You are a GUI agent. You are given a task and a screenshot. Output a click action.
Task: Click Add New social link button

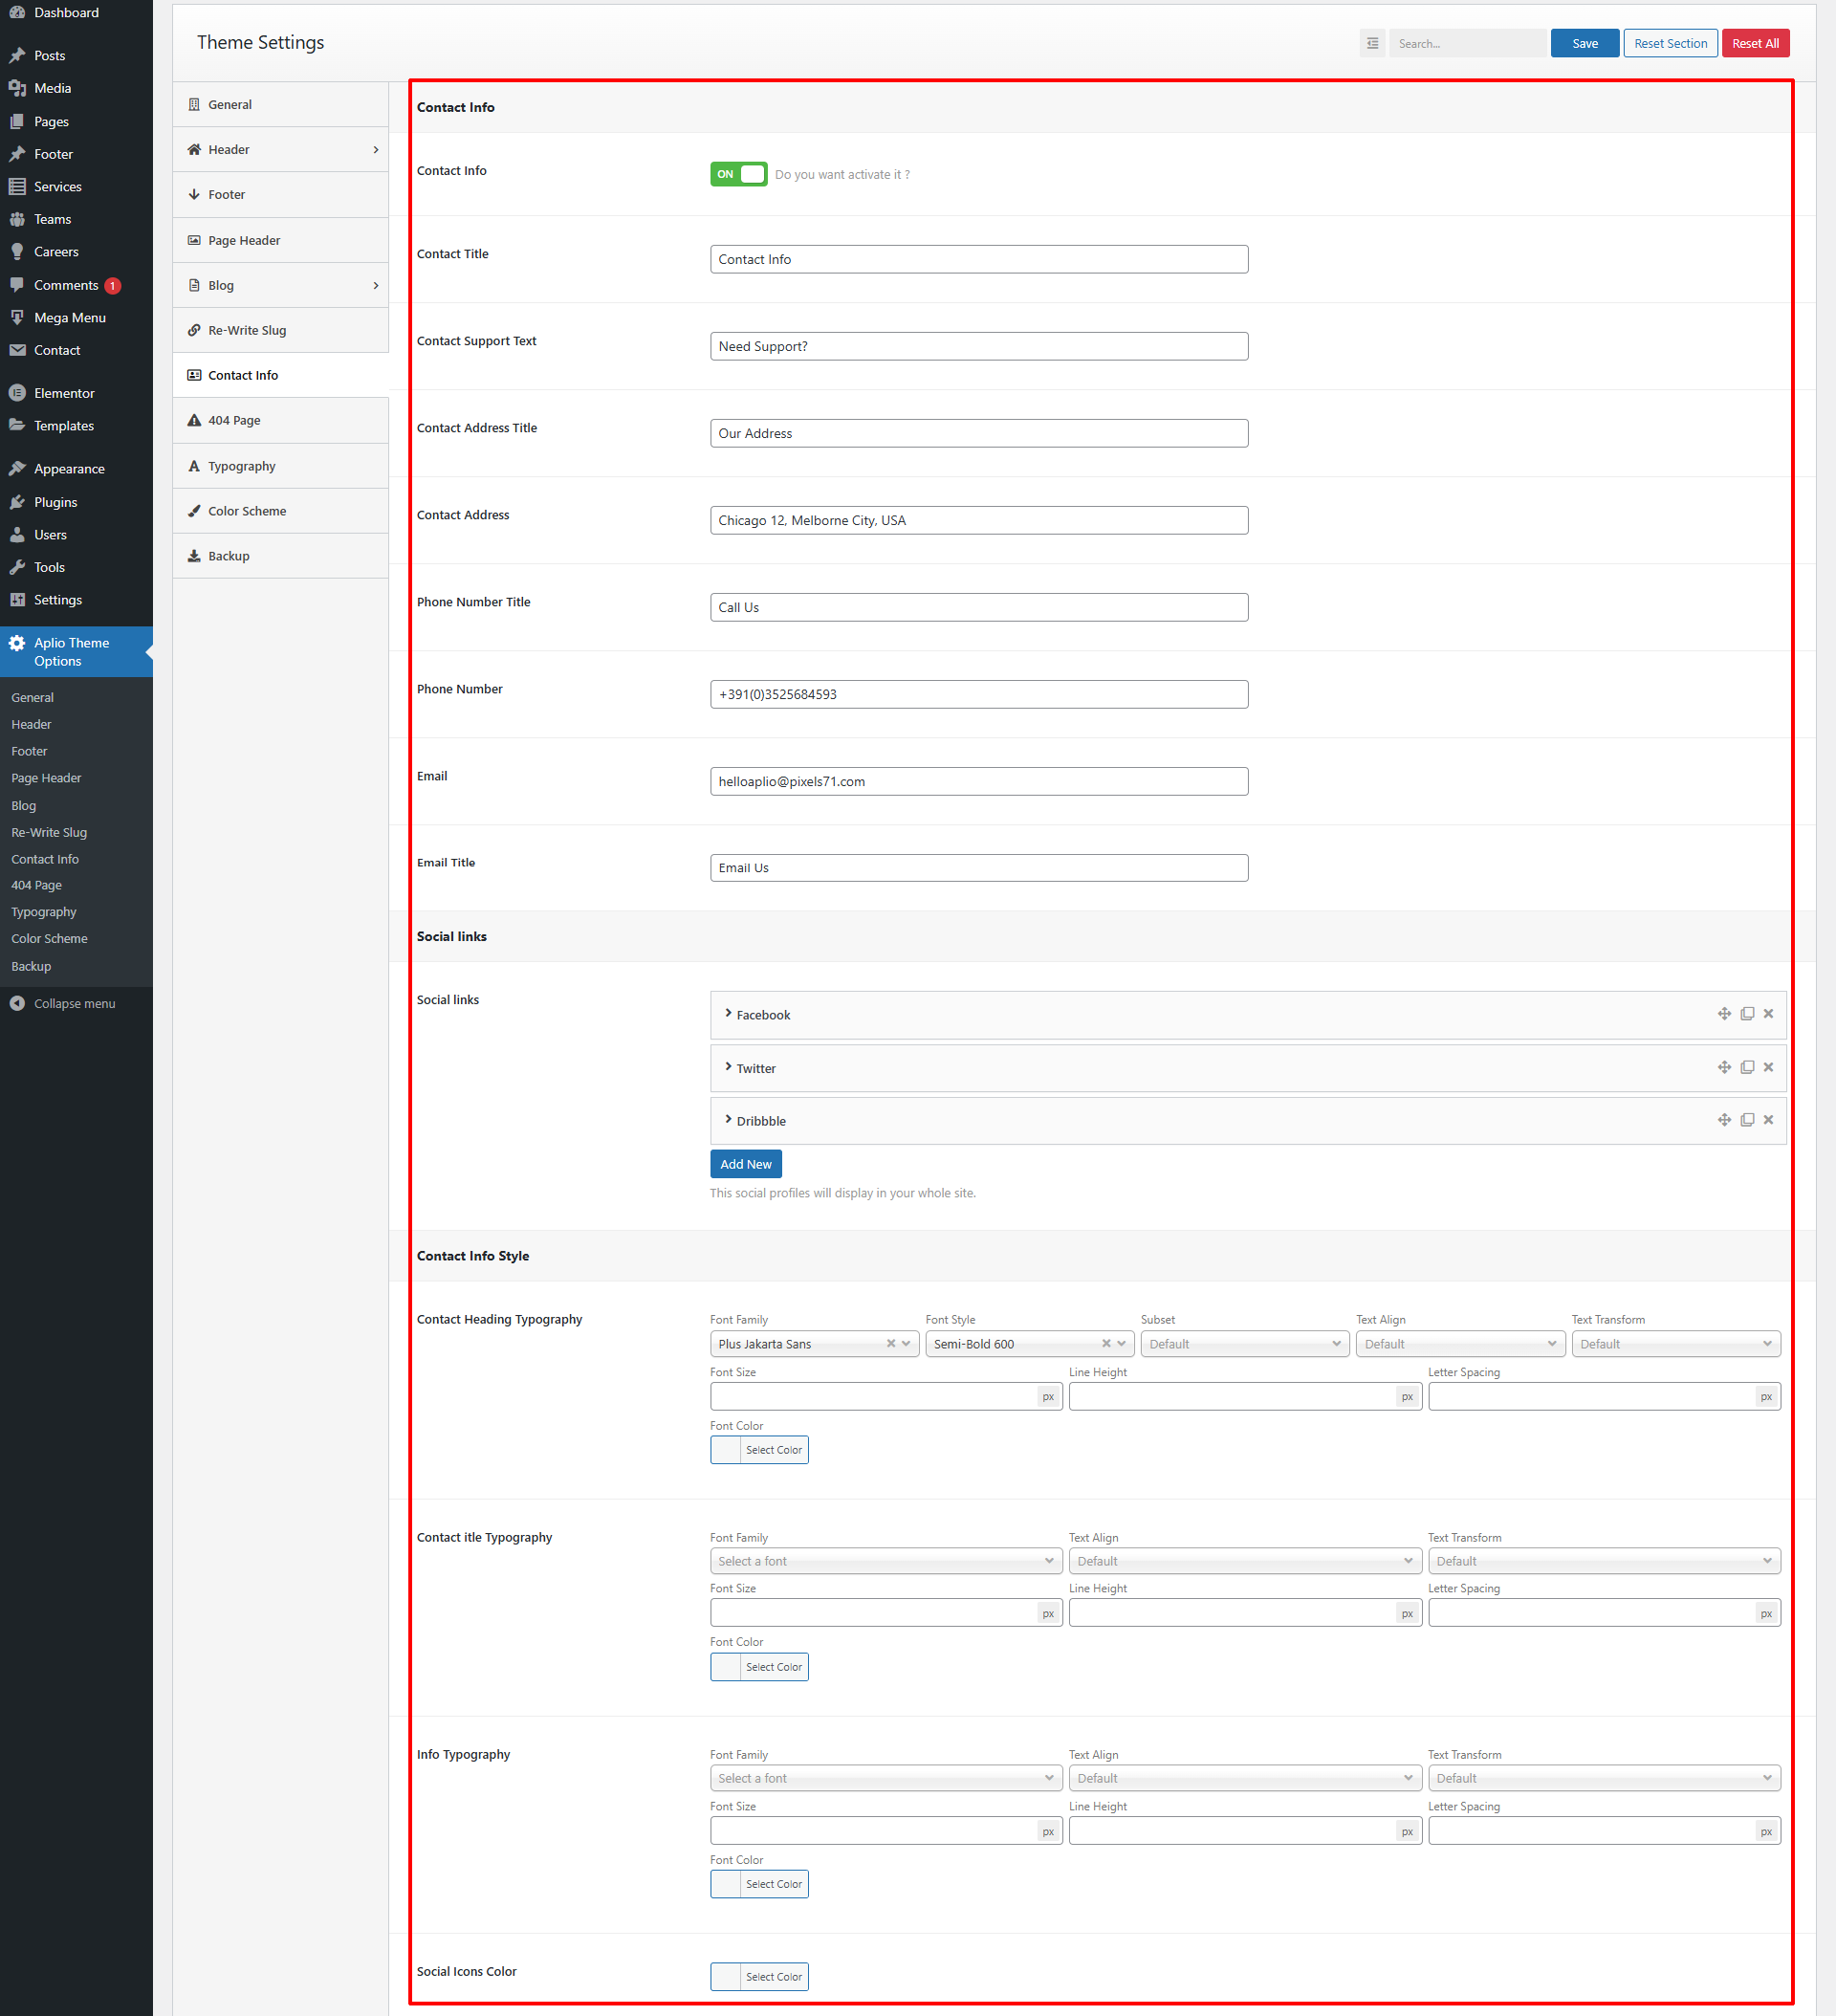point(744,1163)
